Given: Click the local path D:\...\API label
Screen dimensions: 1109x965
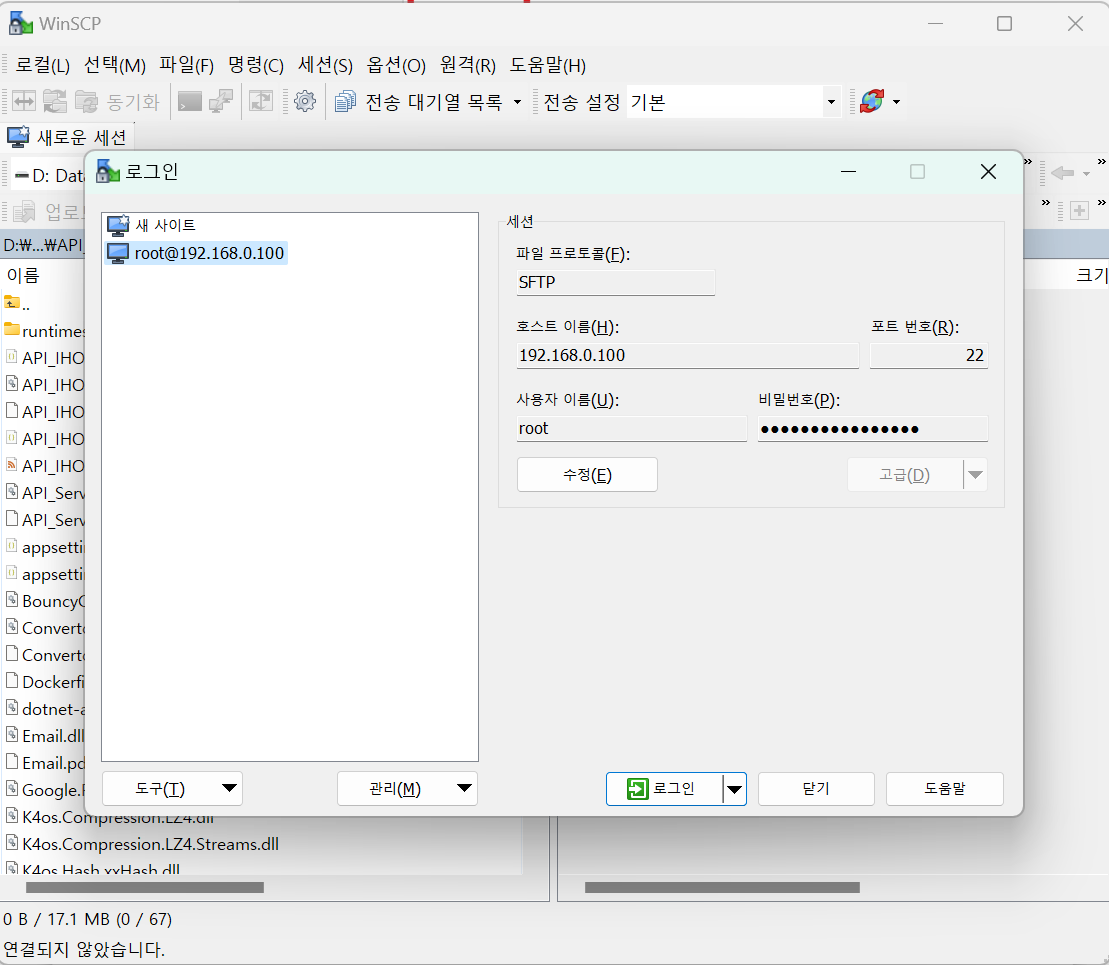Looking at the screenshot, I should [x=43, y=245].
